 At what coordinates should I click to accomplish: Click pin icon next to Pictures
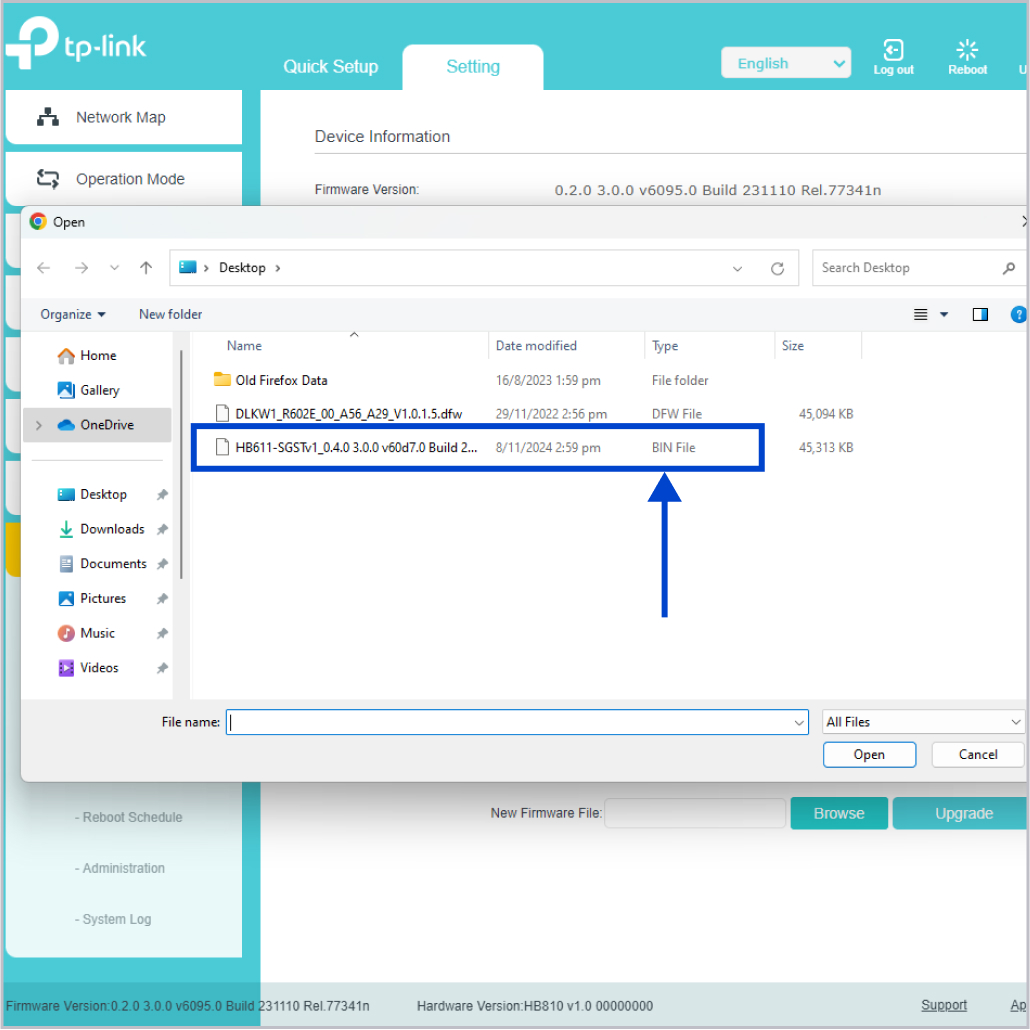tap(162, 598)
